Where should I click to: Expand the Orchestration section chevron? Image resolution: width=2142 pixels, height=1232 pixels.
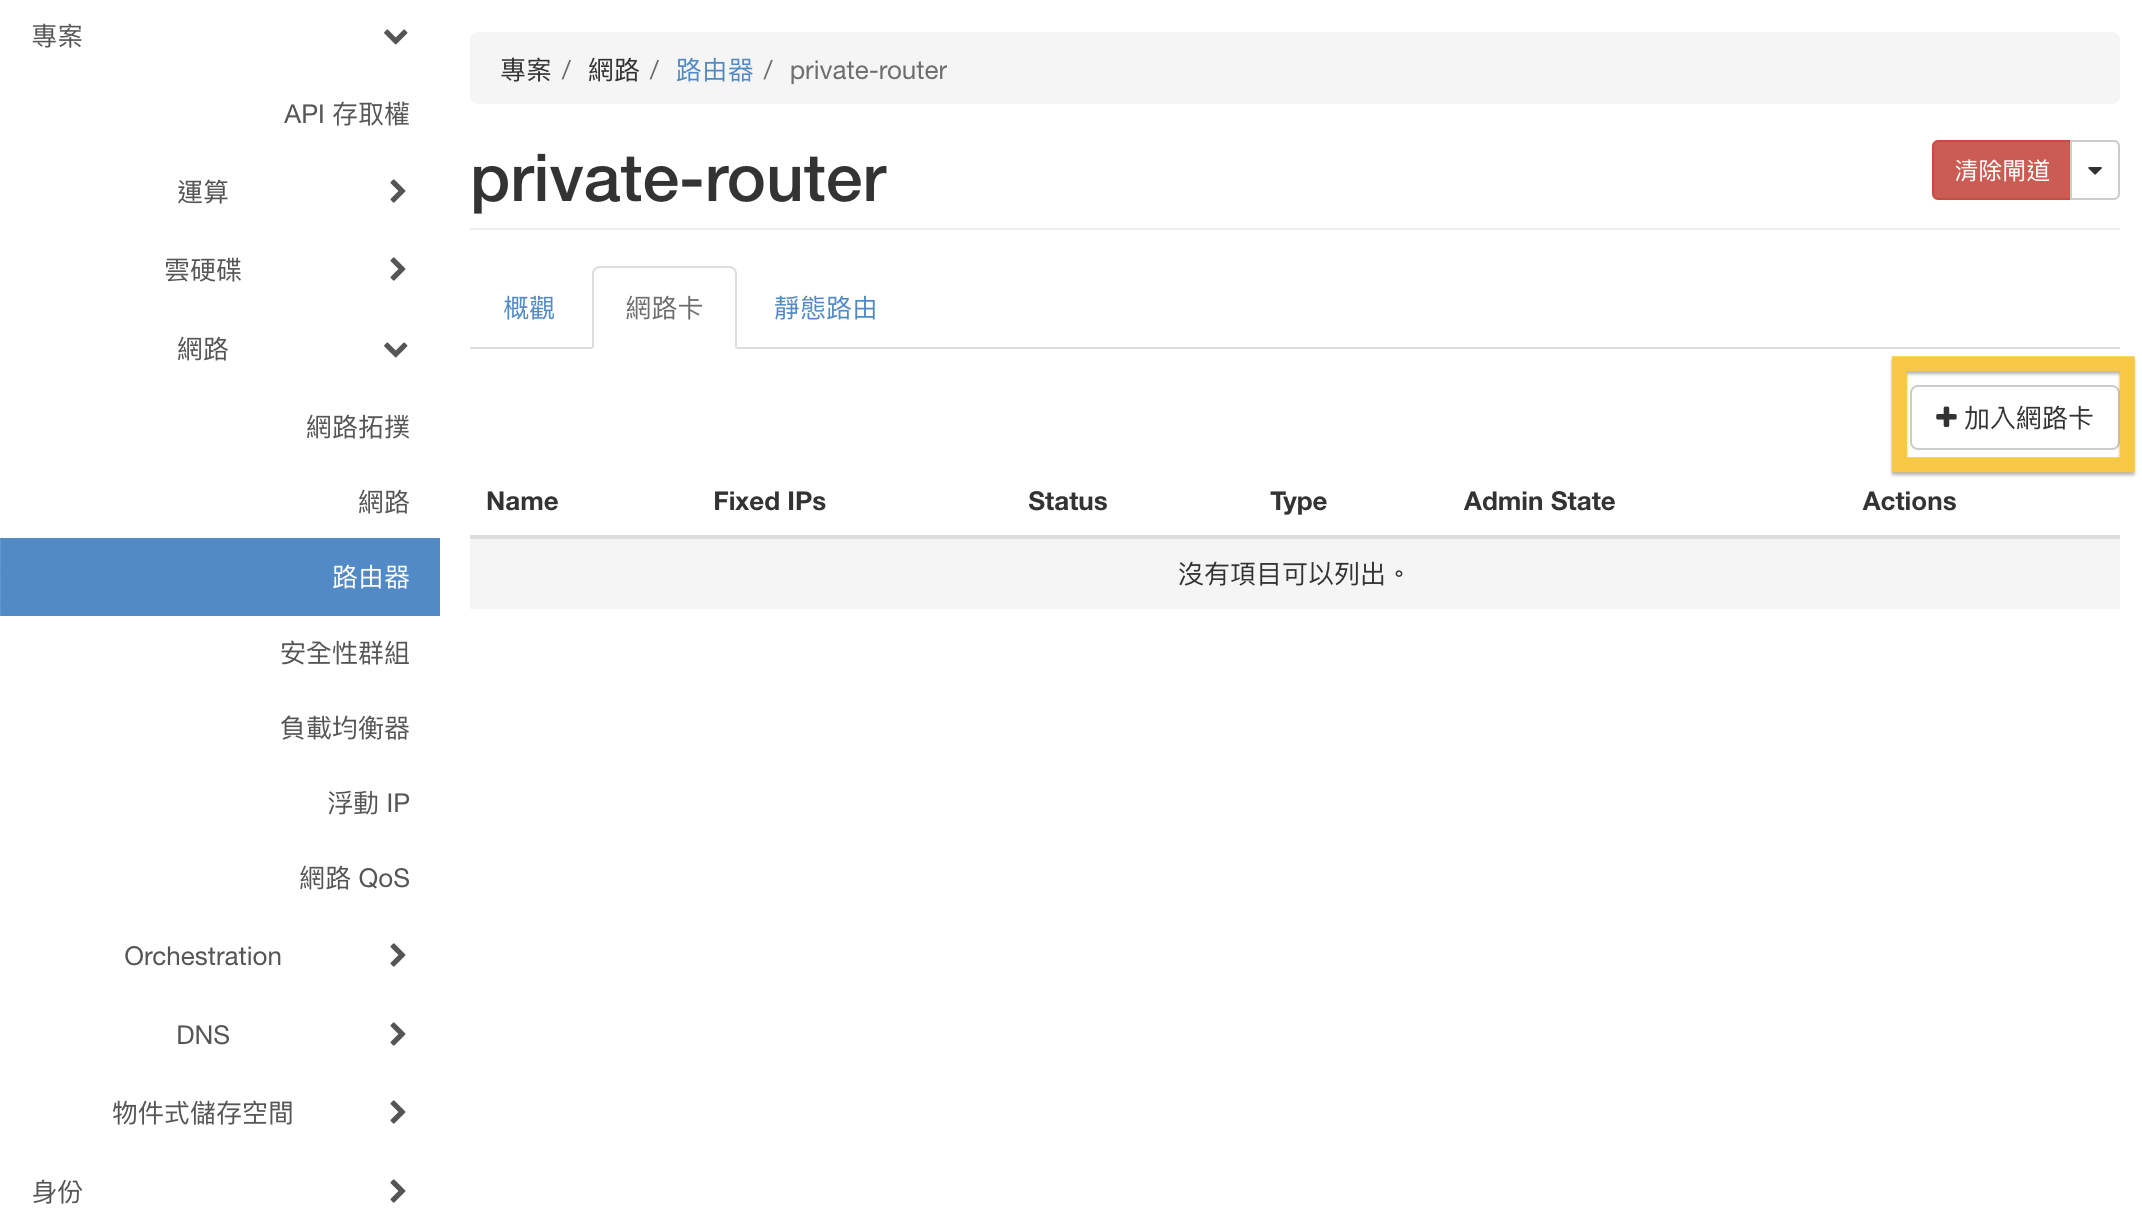[397, 955]
